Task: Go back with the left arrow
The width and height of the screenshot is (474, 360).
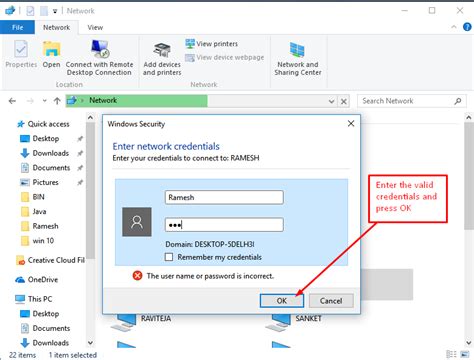Action: coord(12,101)
